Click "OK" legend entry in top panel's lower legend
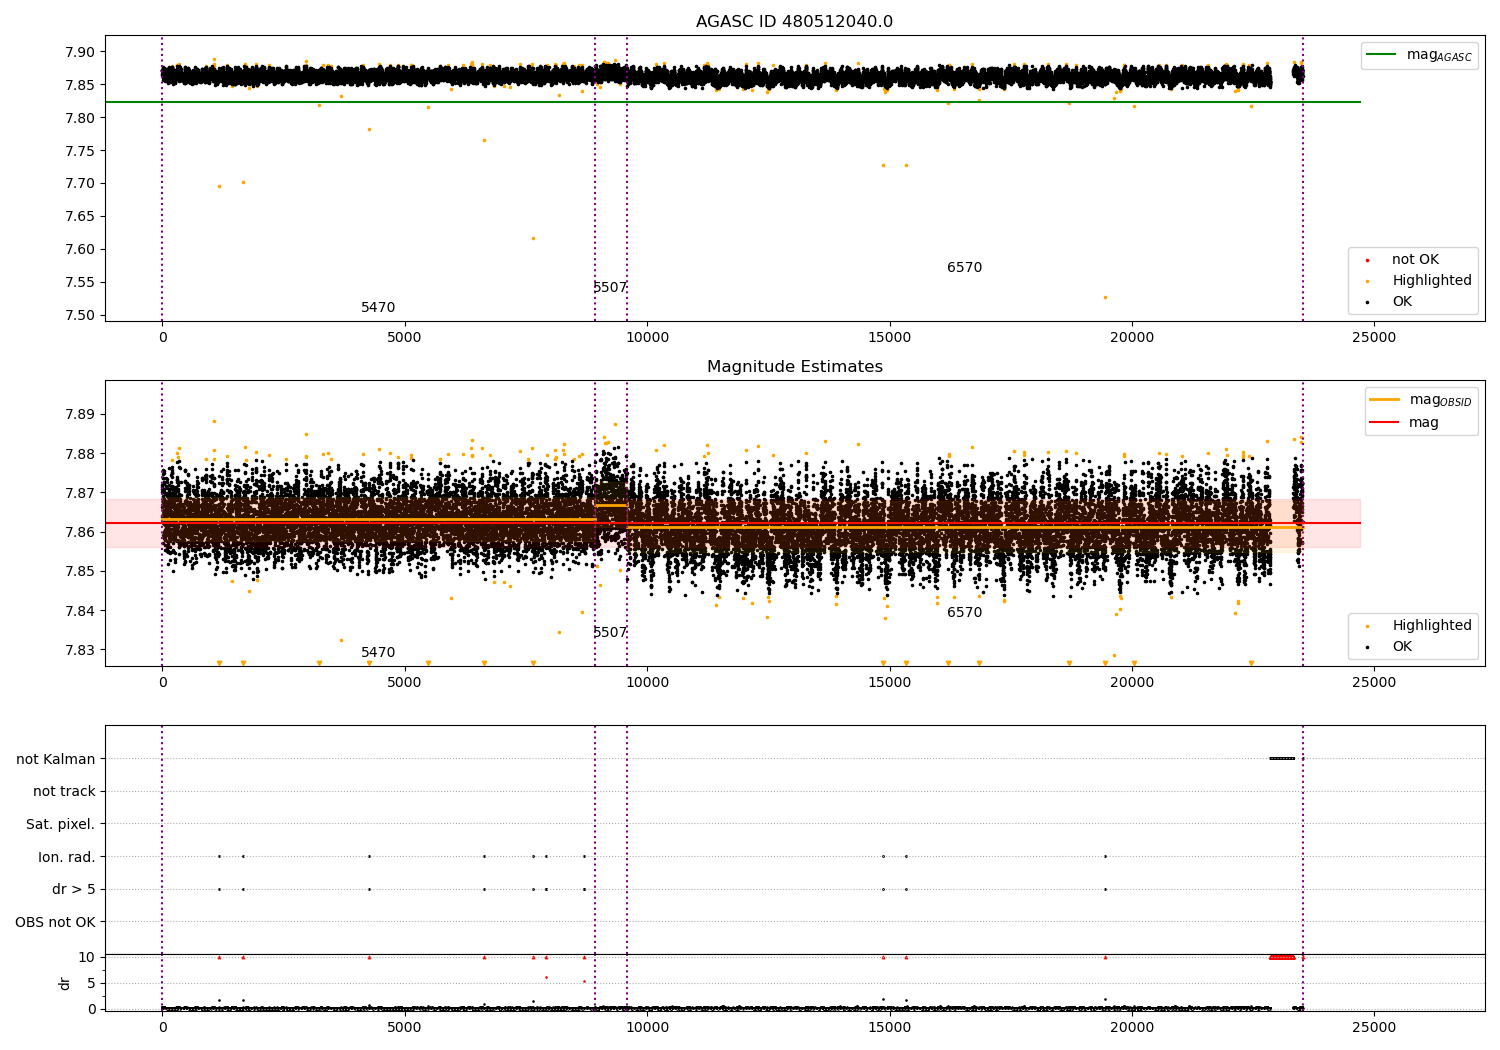The image size is (1500, 1050). pos(1390,302)
